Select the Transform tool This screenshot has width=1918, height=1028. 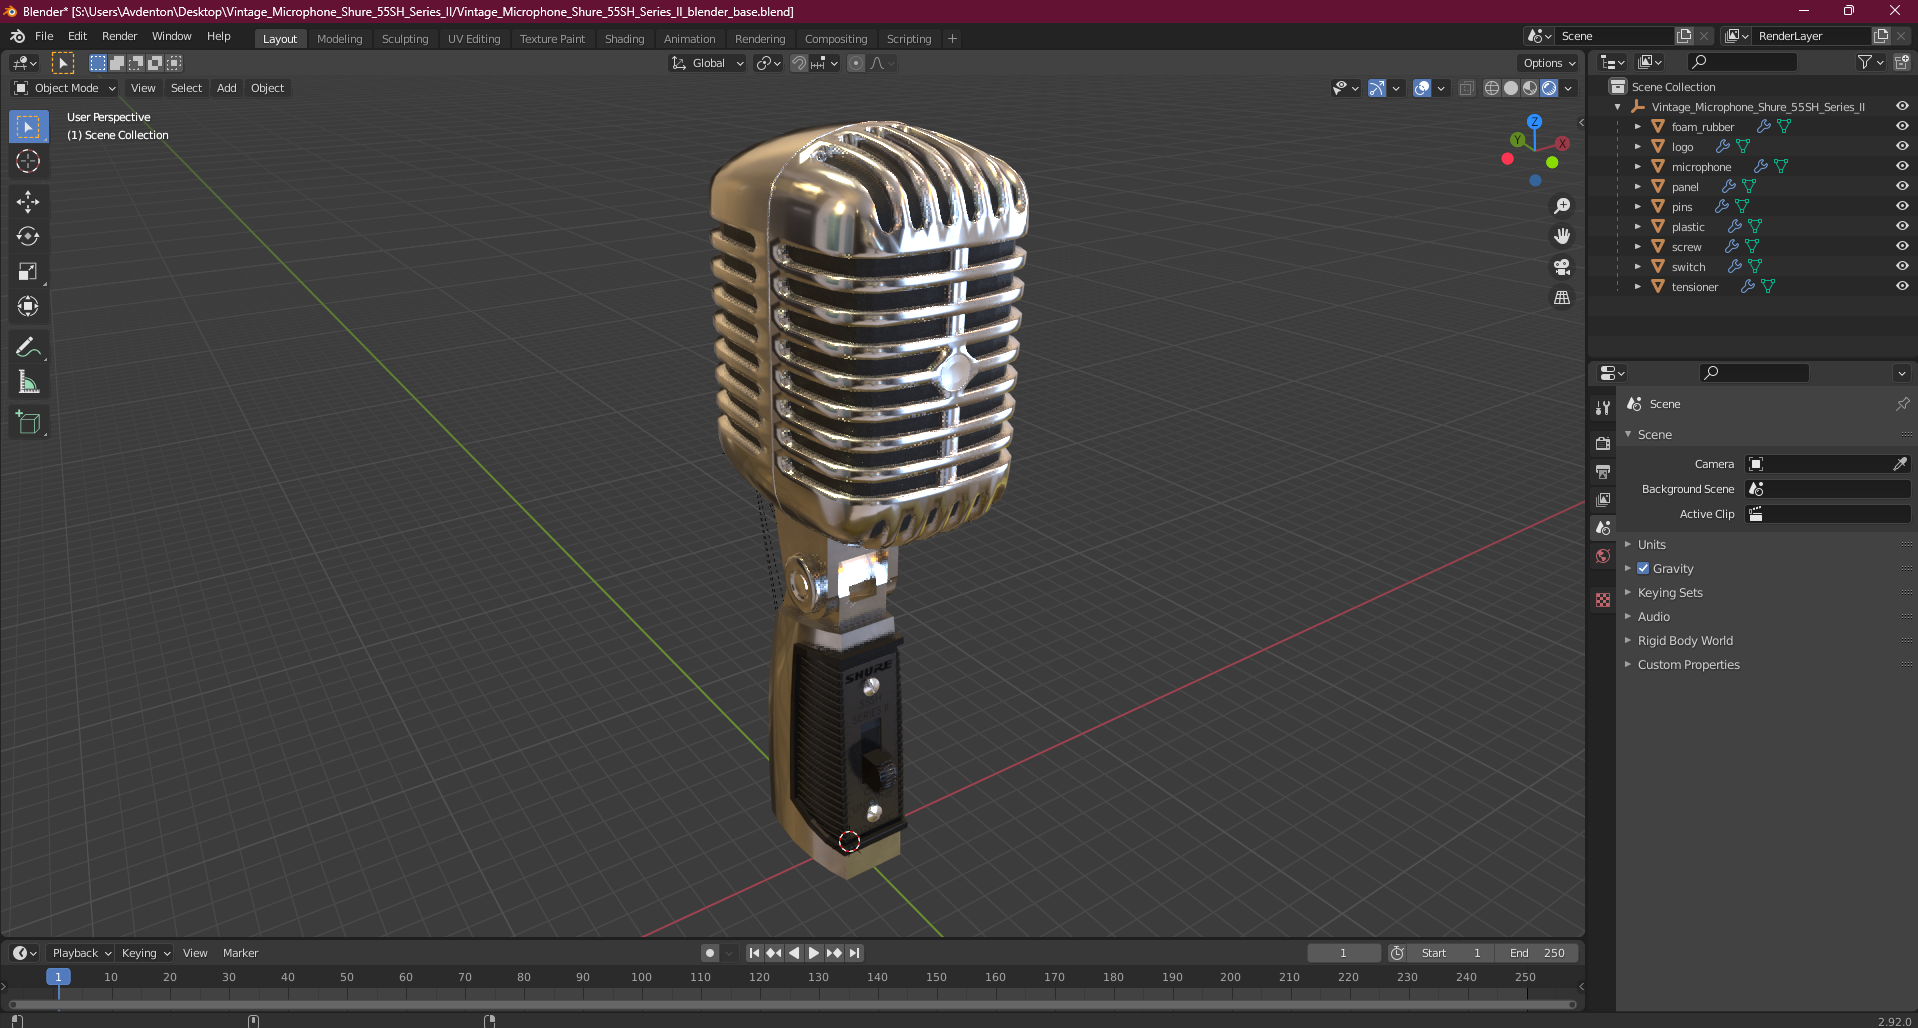(x=28, y=307)
